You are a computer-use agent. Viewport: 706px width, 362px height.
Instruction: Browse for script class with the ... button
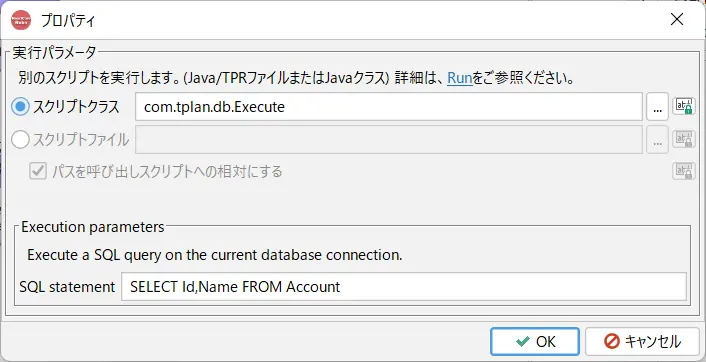657,107
